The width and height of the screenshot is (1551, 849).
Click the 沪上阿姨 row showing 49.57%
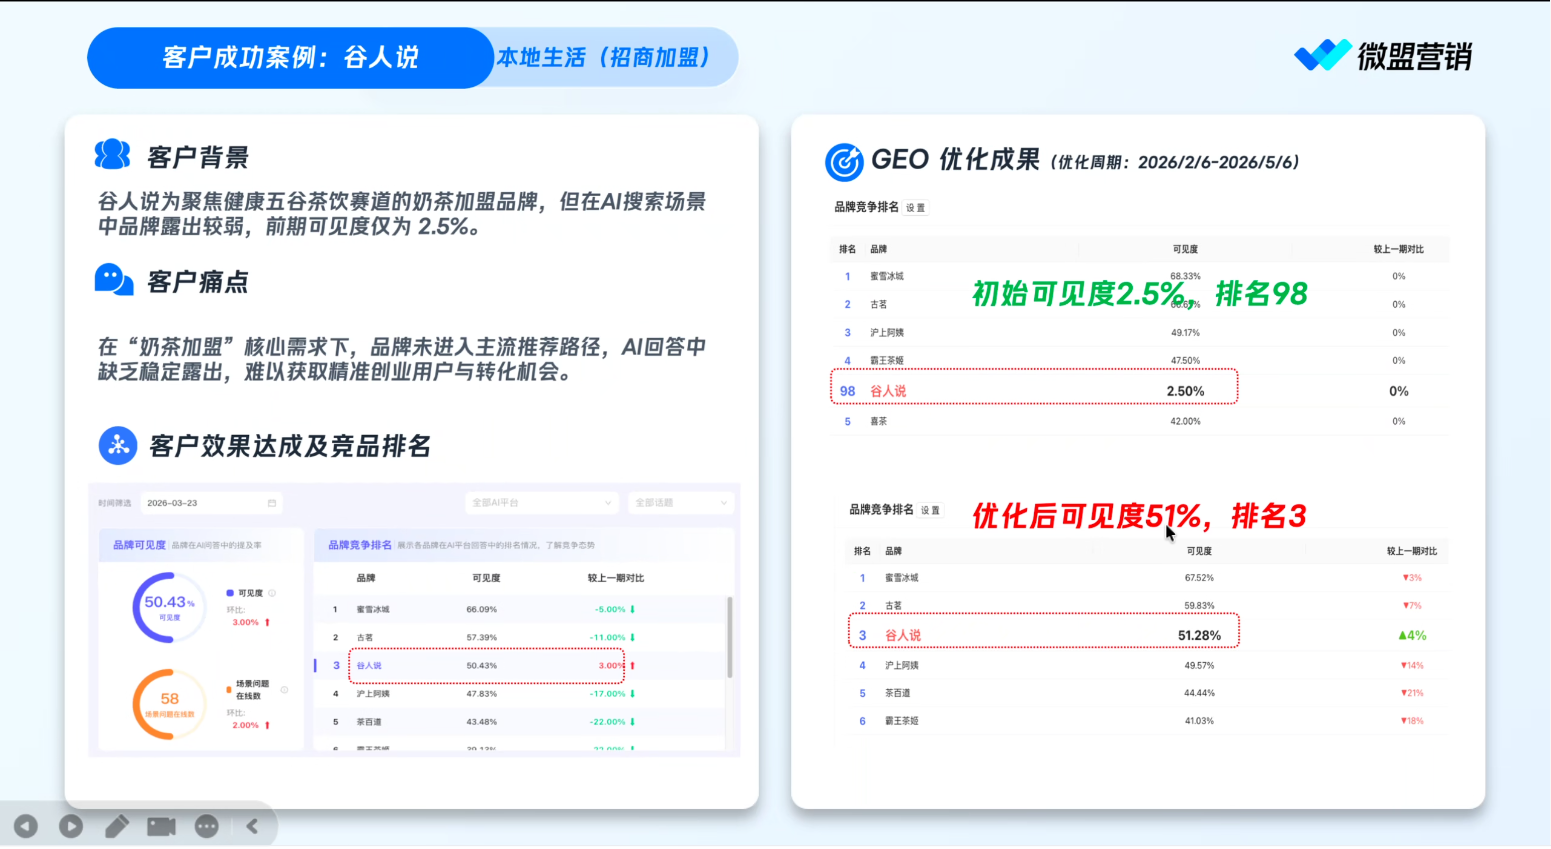(1148, 665)
